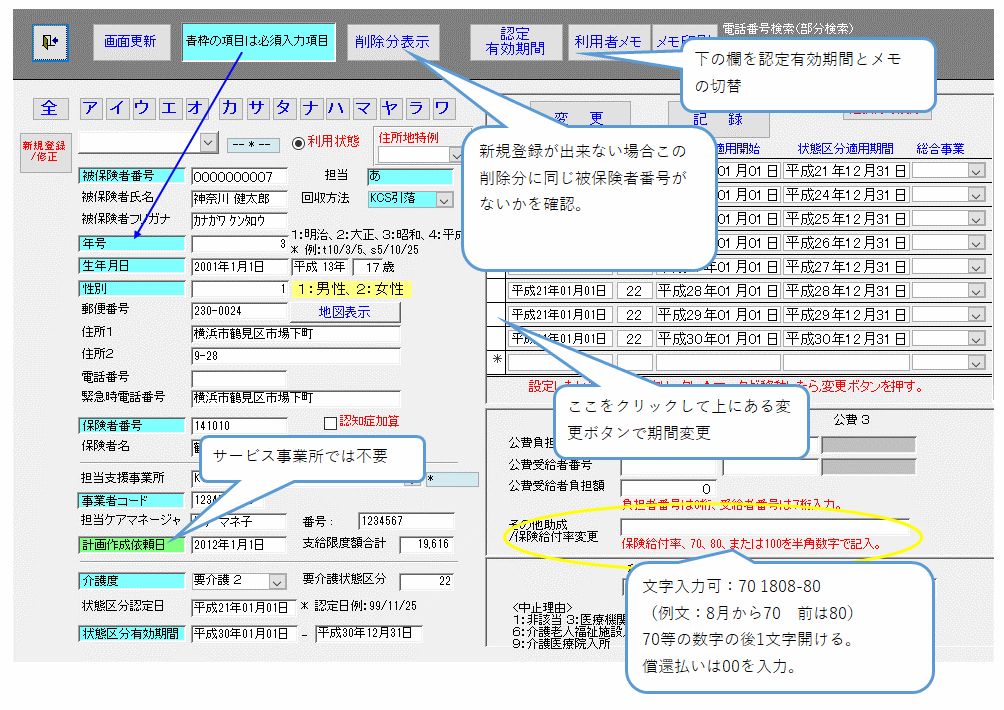Select the ハ kana index button
Screen dimensions: 1004x710
click(x=336, y=109)
